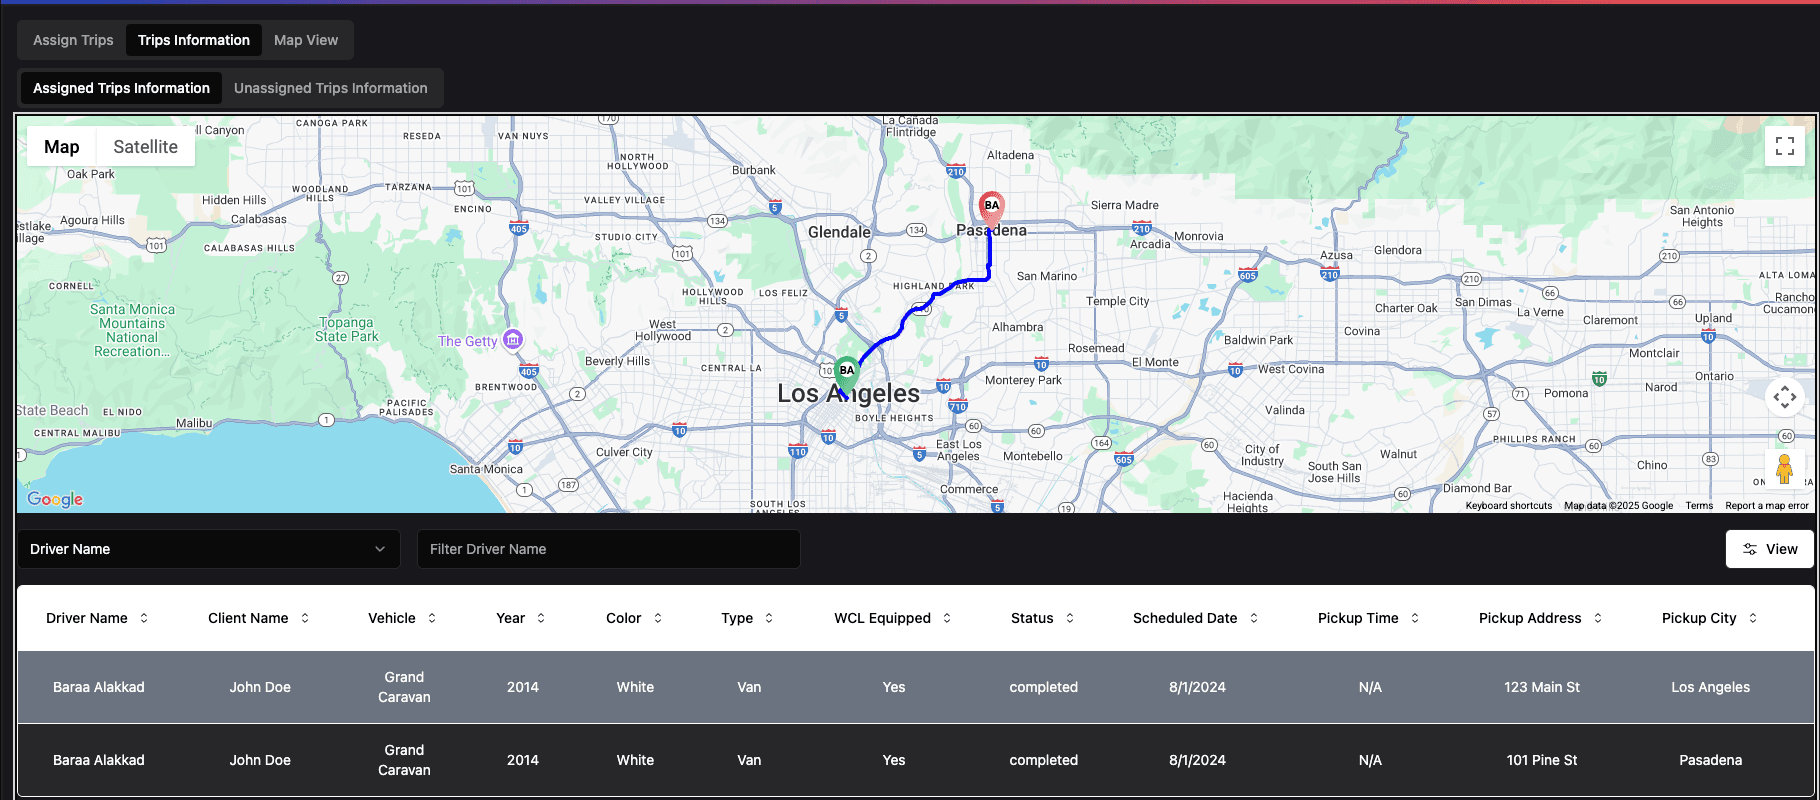Switch map to Satellite view

[145, 147]
